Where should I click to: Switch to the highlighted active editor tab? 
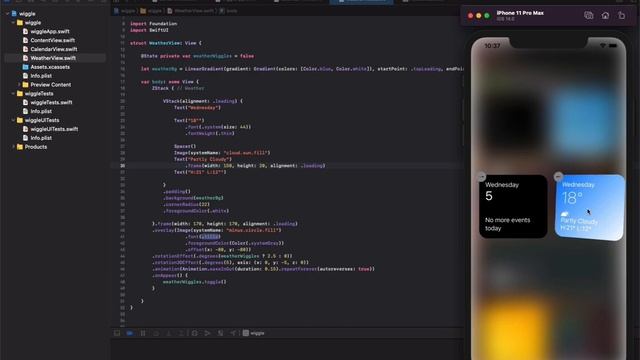coord(362,2)
